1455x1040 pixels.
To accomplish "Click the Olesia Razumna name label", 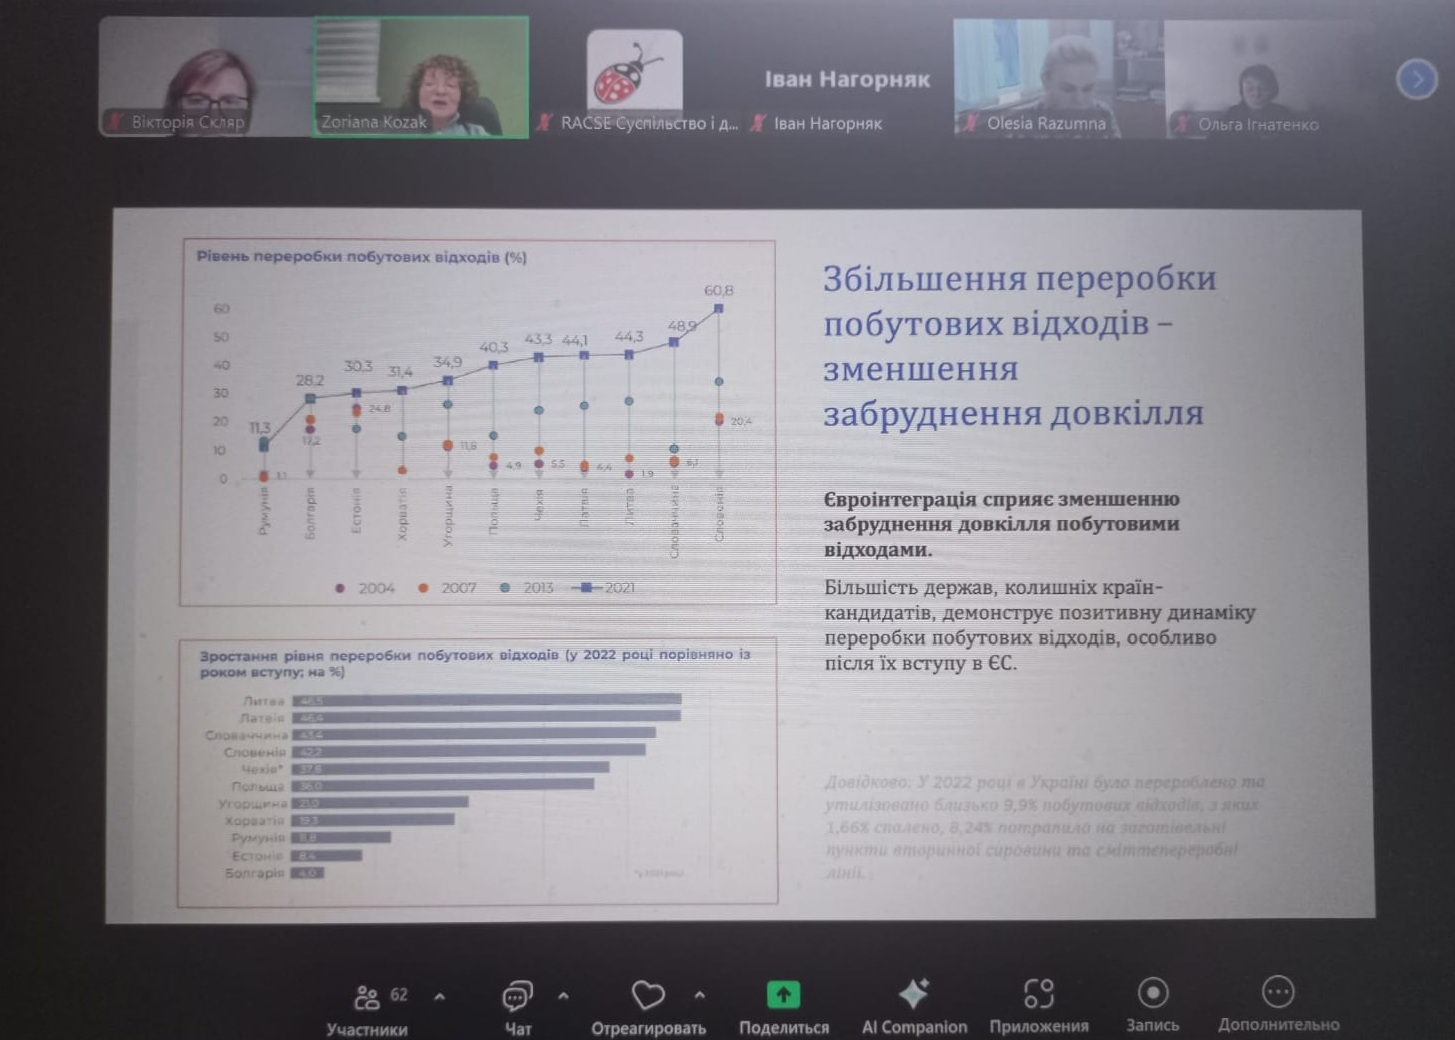I will pos(1046,124).
